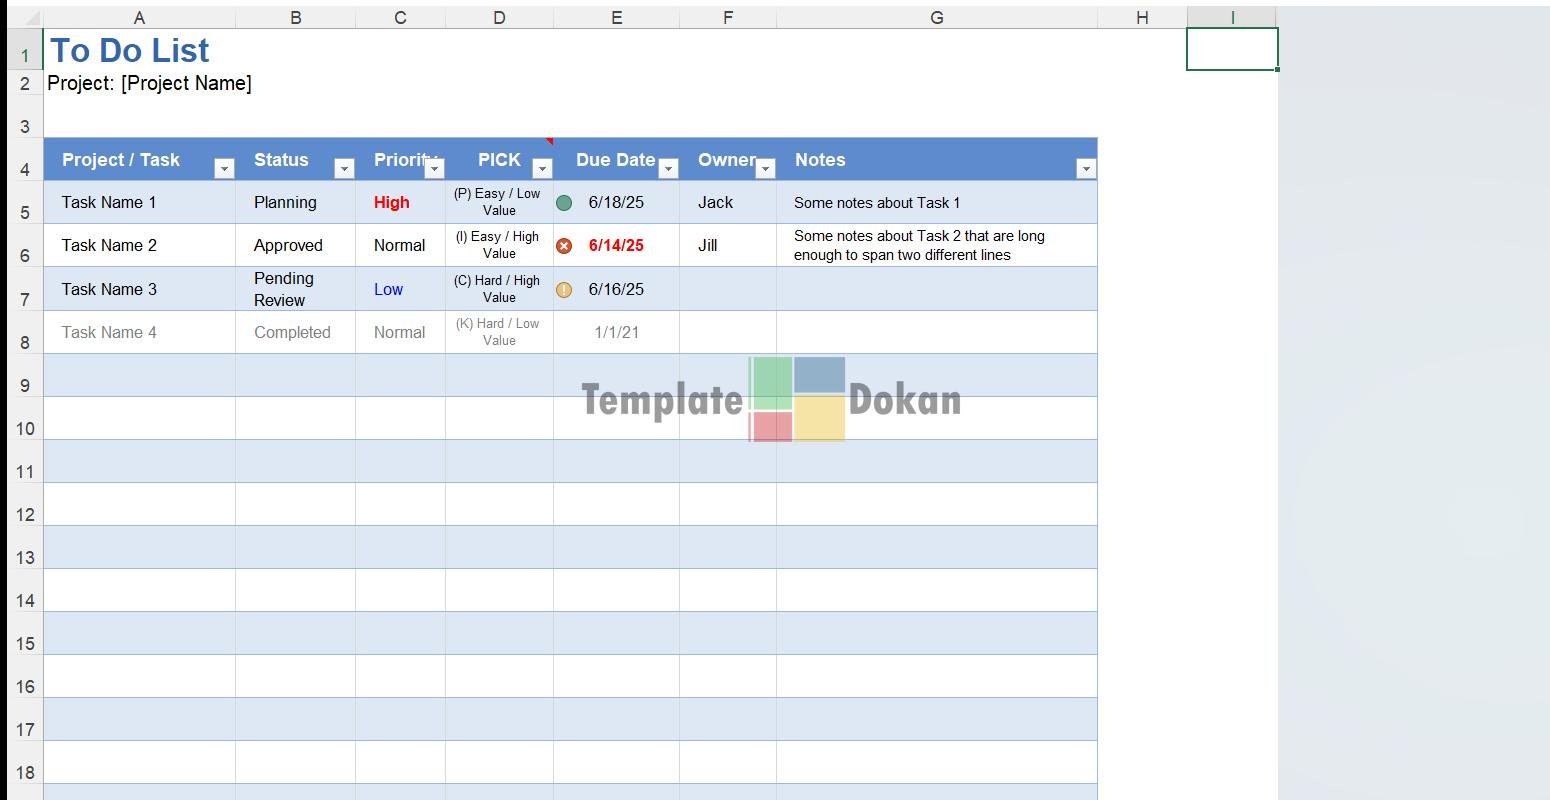1550x800 pixels.
Task: Click the green circle status icon
Action: click(x=564, y=203)
